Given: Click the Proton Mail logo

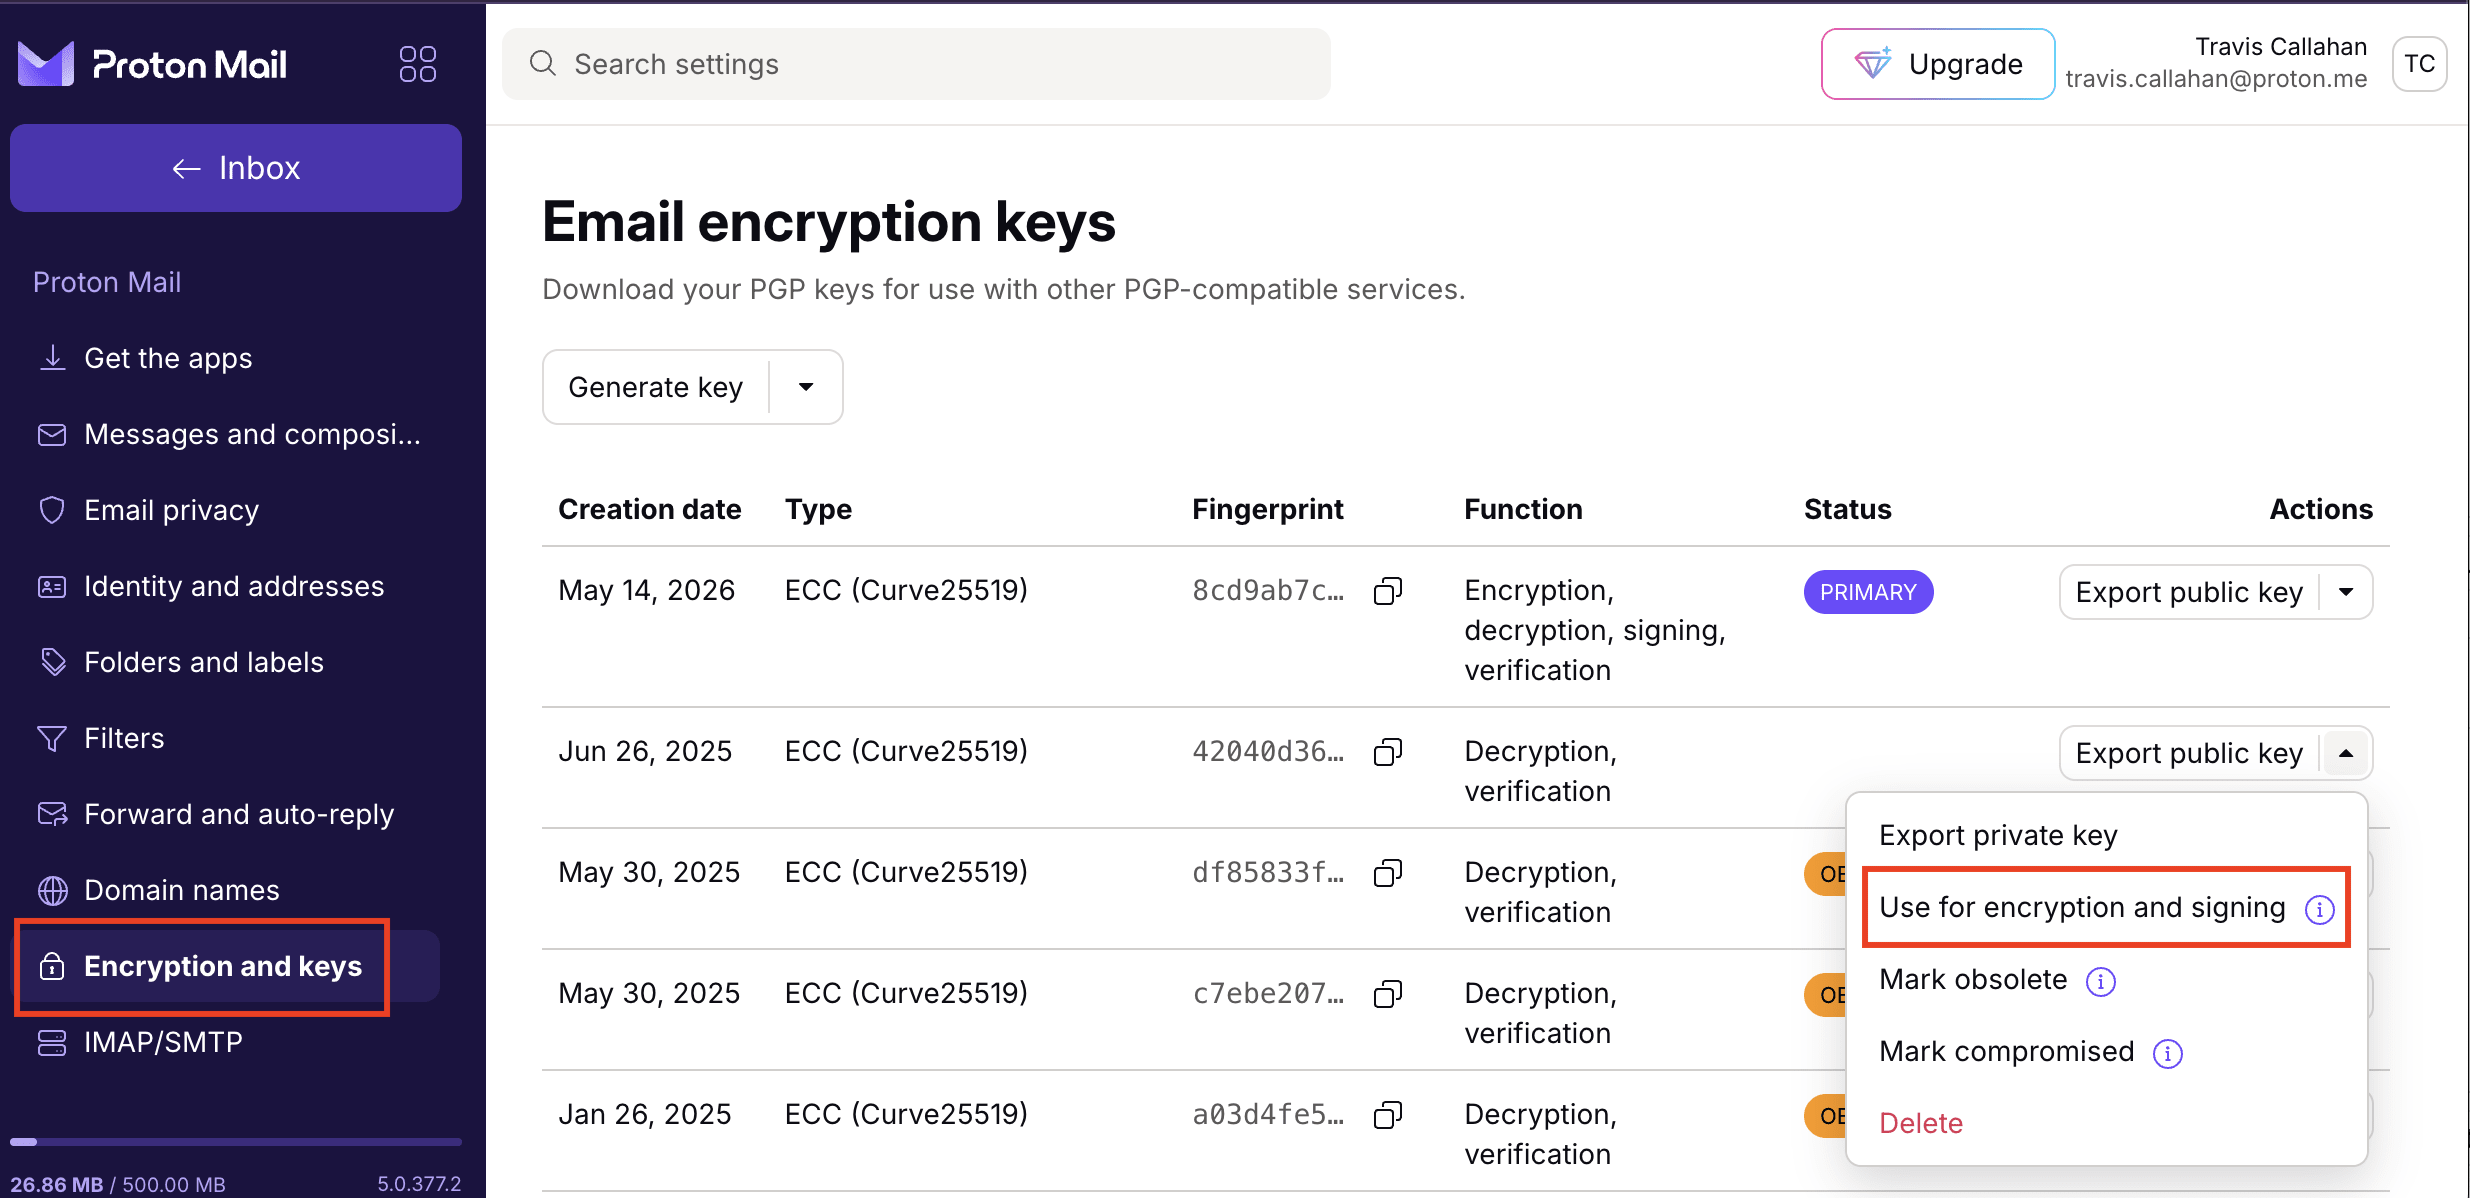Looking at the screenshot, I should coord(153,64).
